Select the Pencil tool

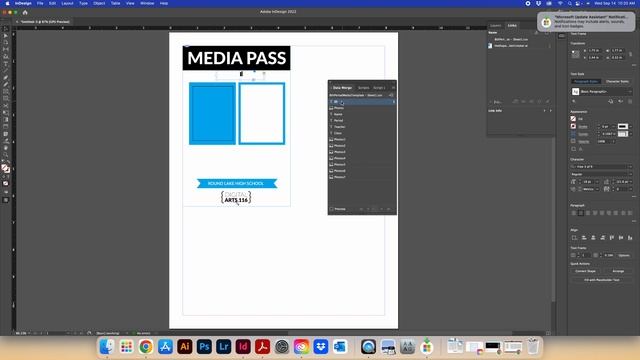(x=6, y=84)
